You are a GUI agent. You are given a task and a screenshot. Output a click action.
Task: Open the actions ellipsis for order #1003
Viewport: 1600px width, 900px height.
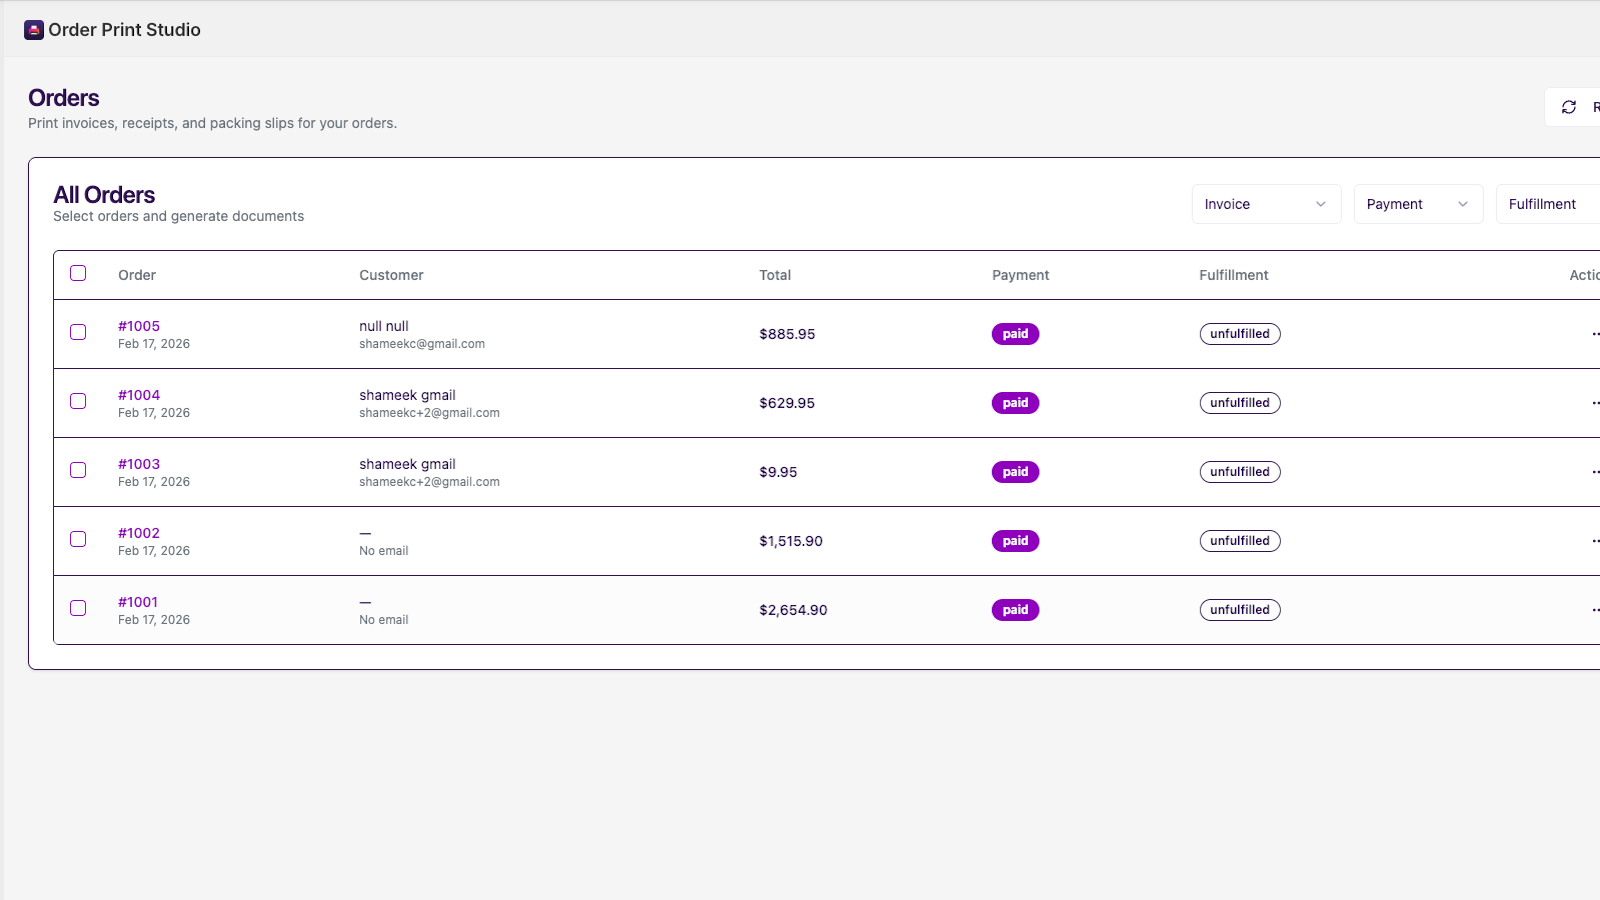[1594, 471]
